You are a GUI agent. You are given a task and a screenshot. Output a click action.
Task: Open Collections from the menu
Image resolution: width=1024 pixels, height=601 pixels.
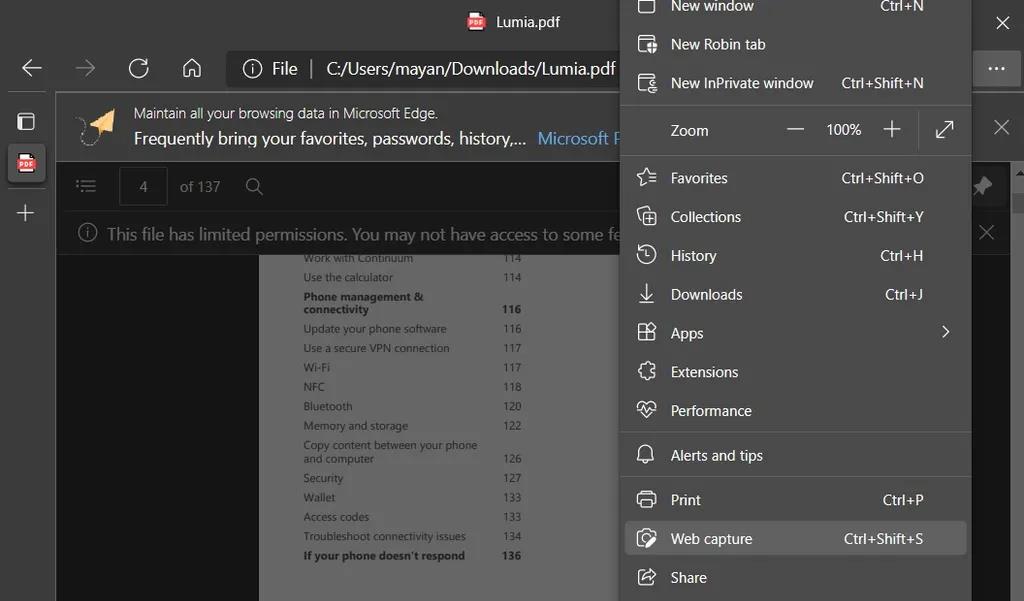[x=795, y=217]
